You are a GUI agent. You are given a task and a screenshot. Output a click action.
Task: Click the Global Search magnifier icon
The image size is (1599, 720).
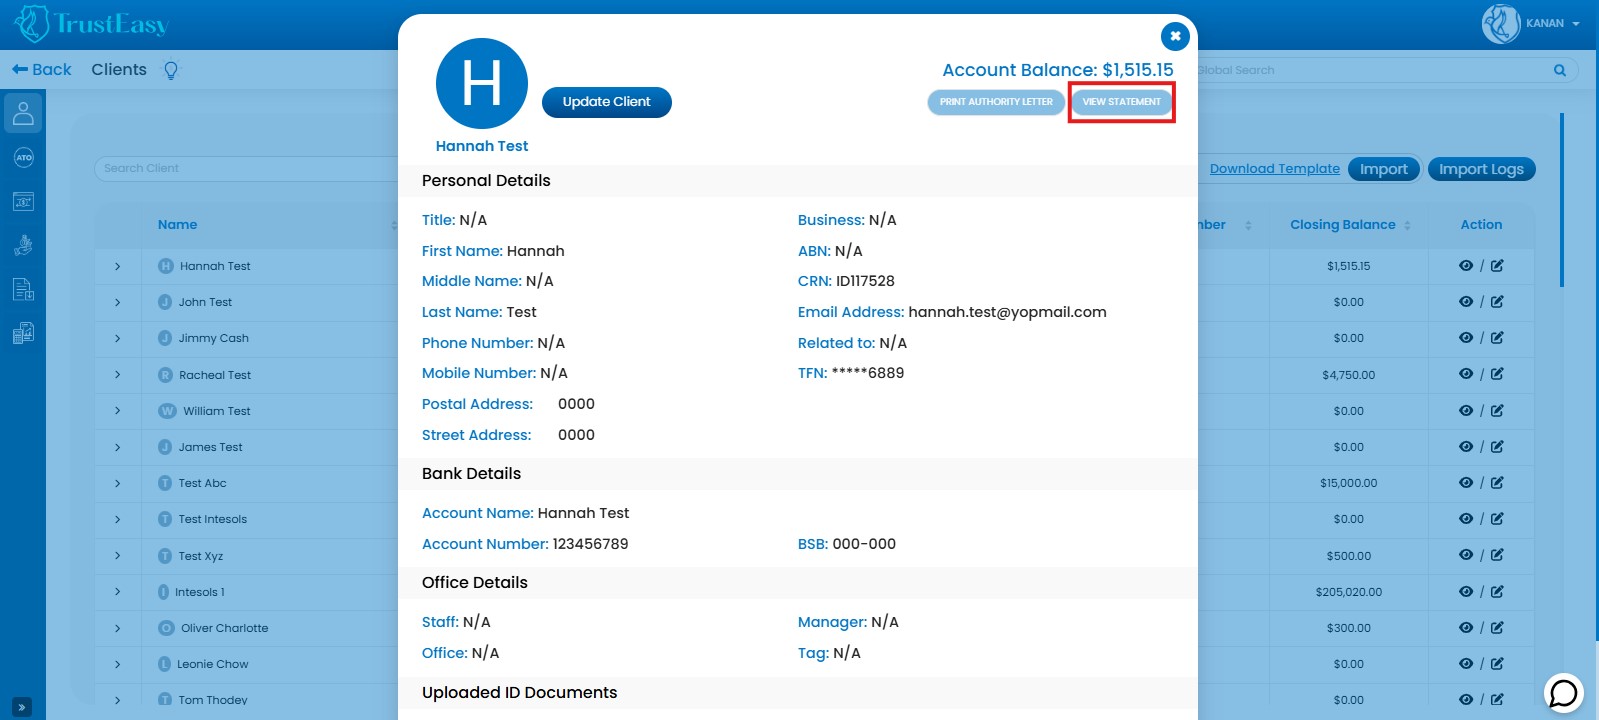coord(1559,70)
